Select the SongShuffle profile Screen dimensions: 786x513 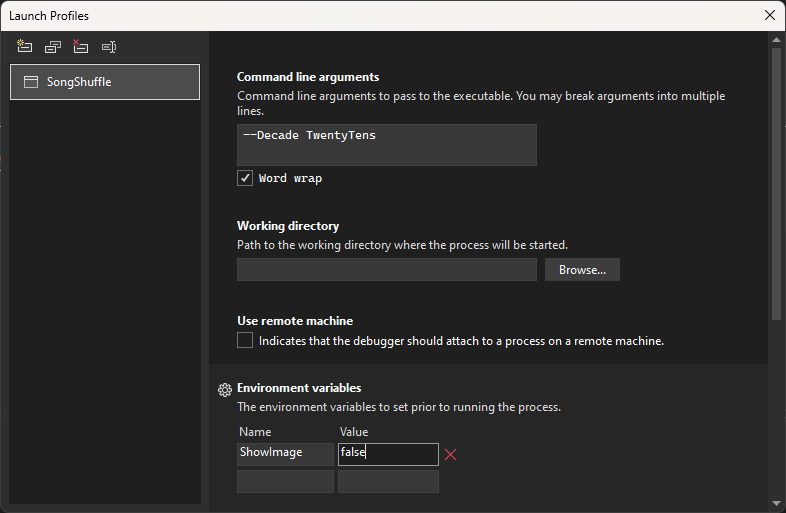(105, 82)
